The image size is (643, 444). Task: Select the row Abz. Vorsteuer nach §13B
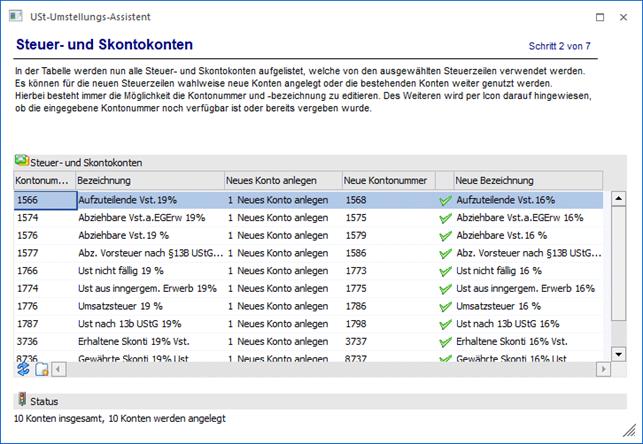(x=150, y=253)
